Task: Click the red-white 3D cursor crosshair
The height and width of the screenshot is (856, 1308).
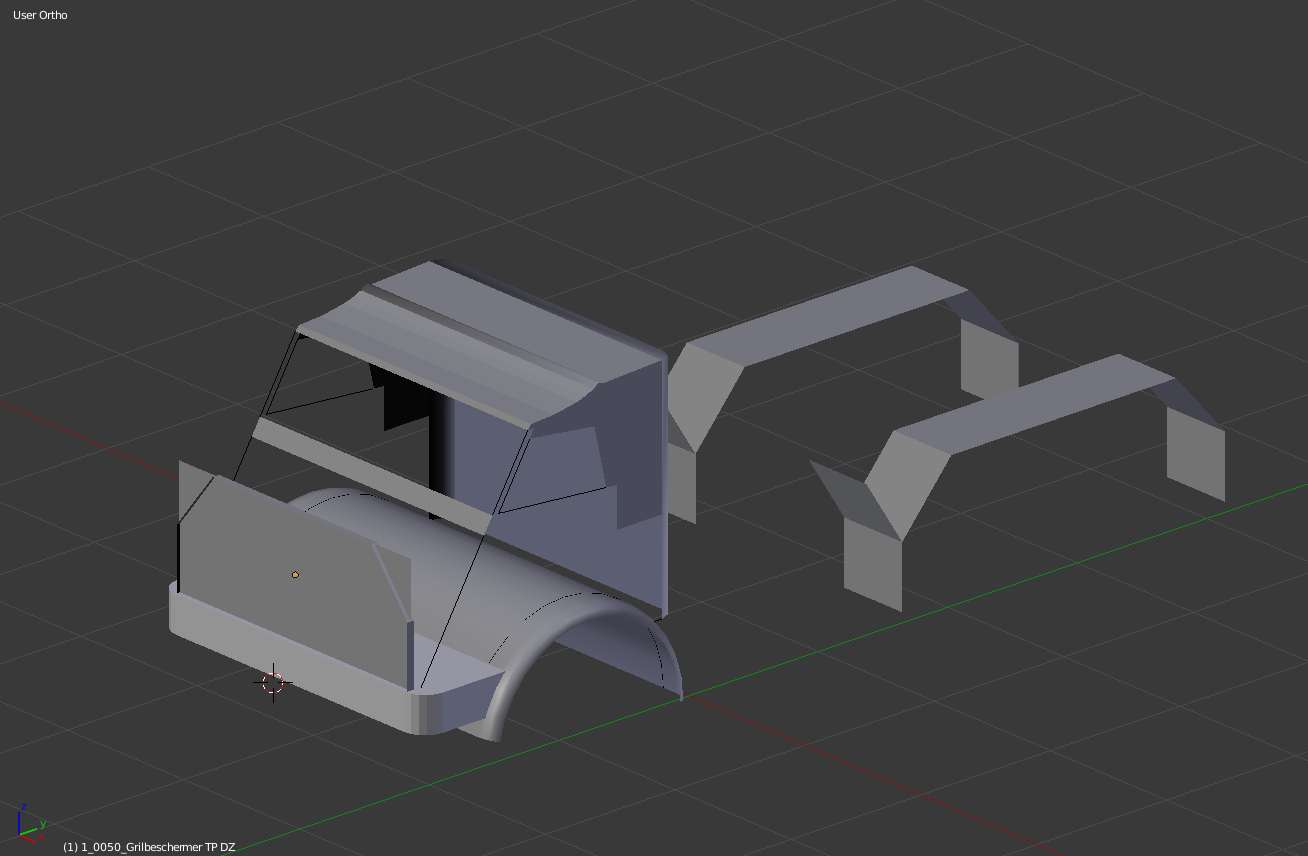Action: (273, 683)
